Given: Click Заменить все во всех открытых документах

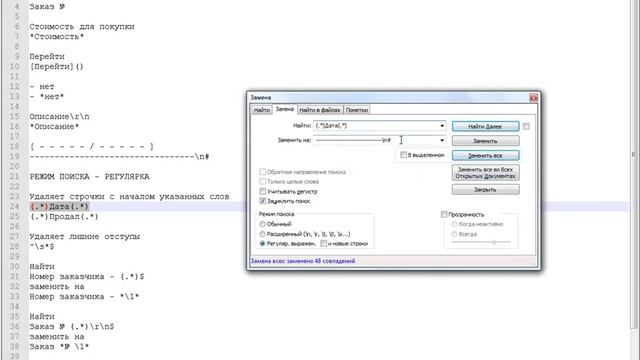Looking at the screenshot, I should click(x=485, y=173).
